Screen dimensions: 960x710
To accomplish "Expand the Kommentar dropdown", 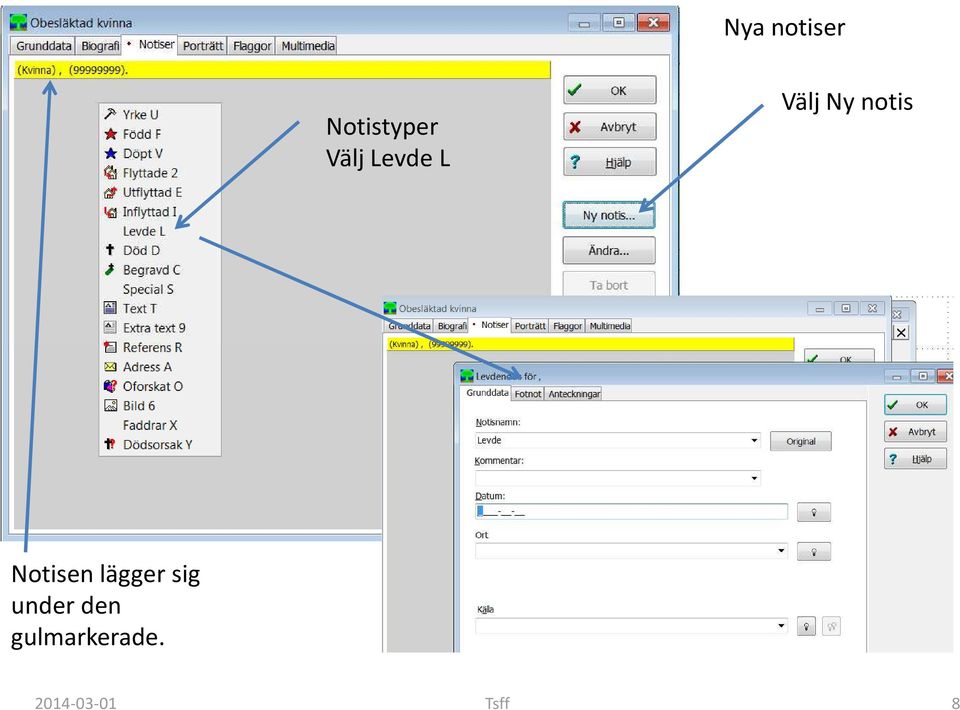I will click(754, 478).
